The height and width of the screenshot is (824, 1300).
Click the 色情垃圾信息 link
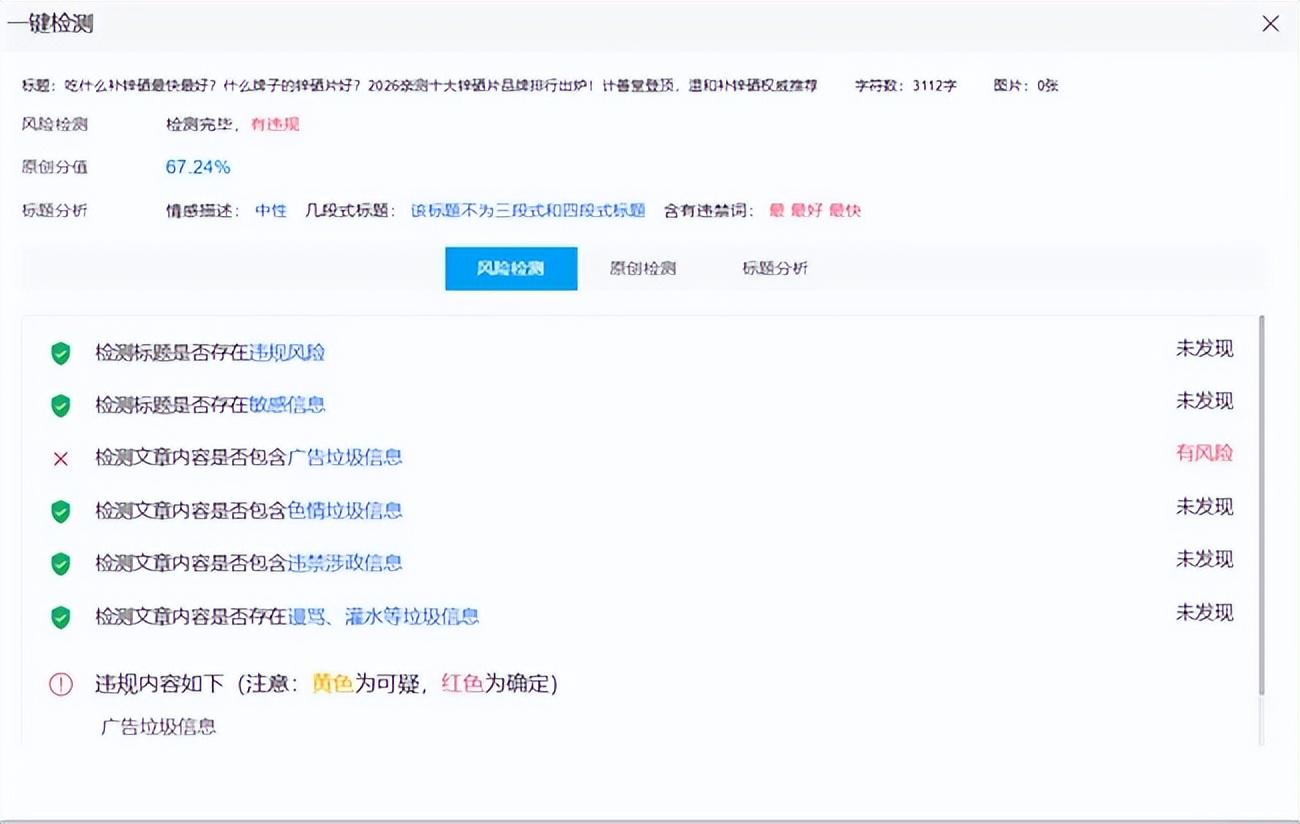tap(345, 511)
